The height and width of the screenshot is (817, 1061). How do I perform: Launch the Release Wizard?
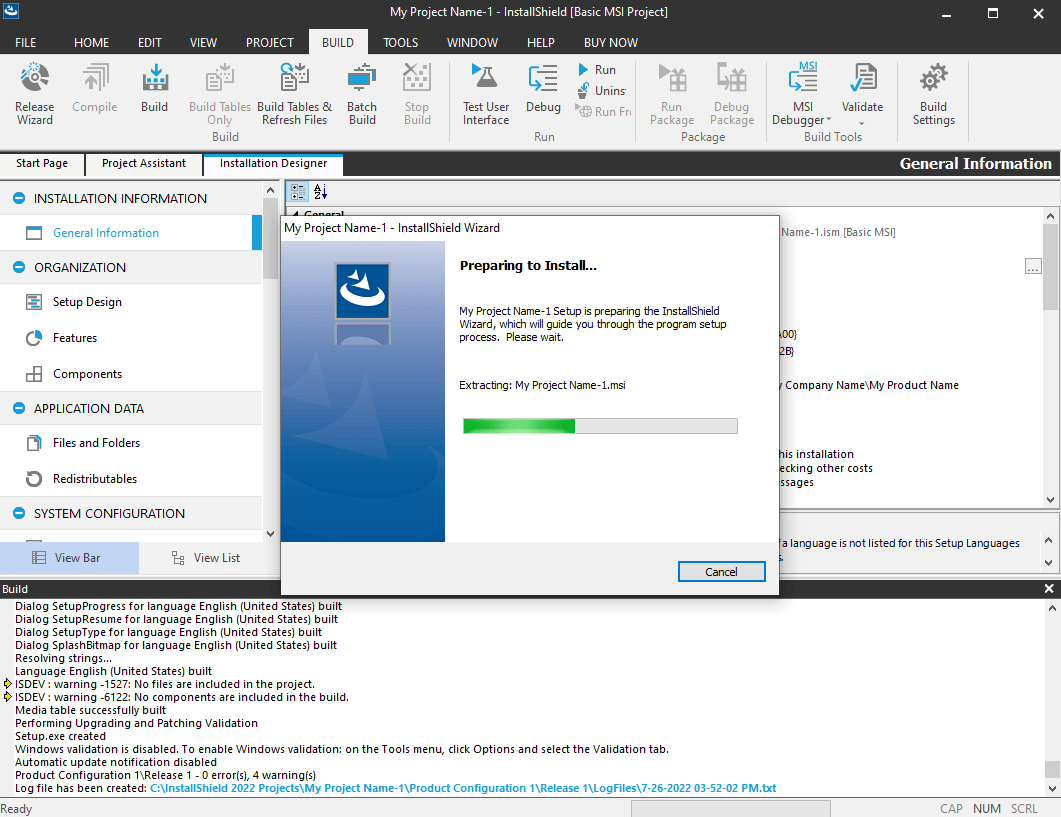point(34,95)
